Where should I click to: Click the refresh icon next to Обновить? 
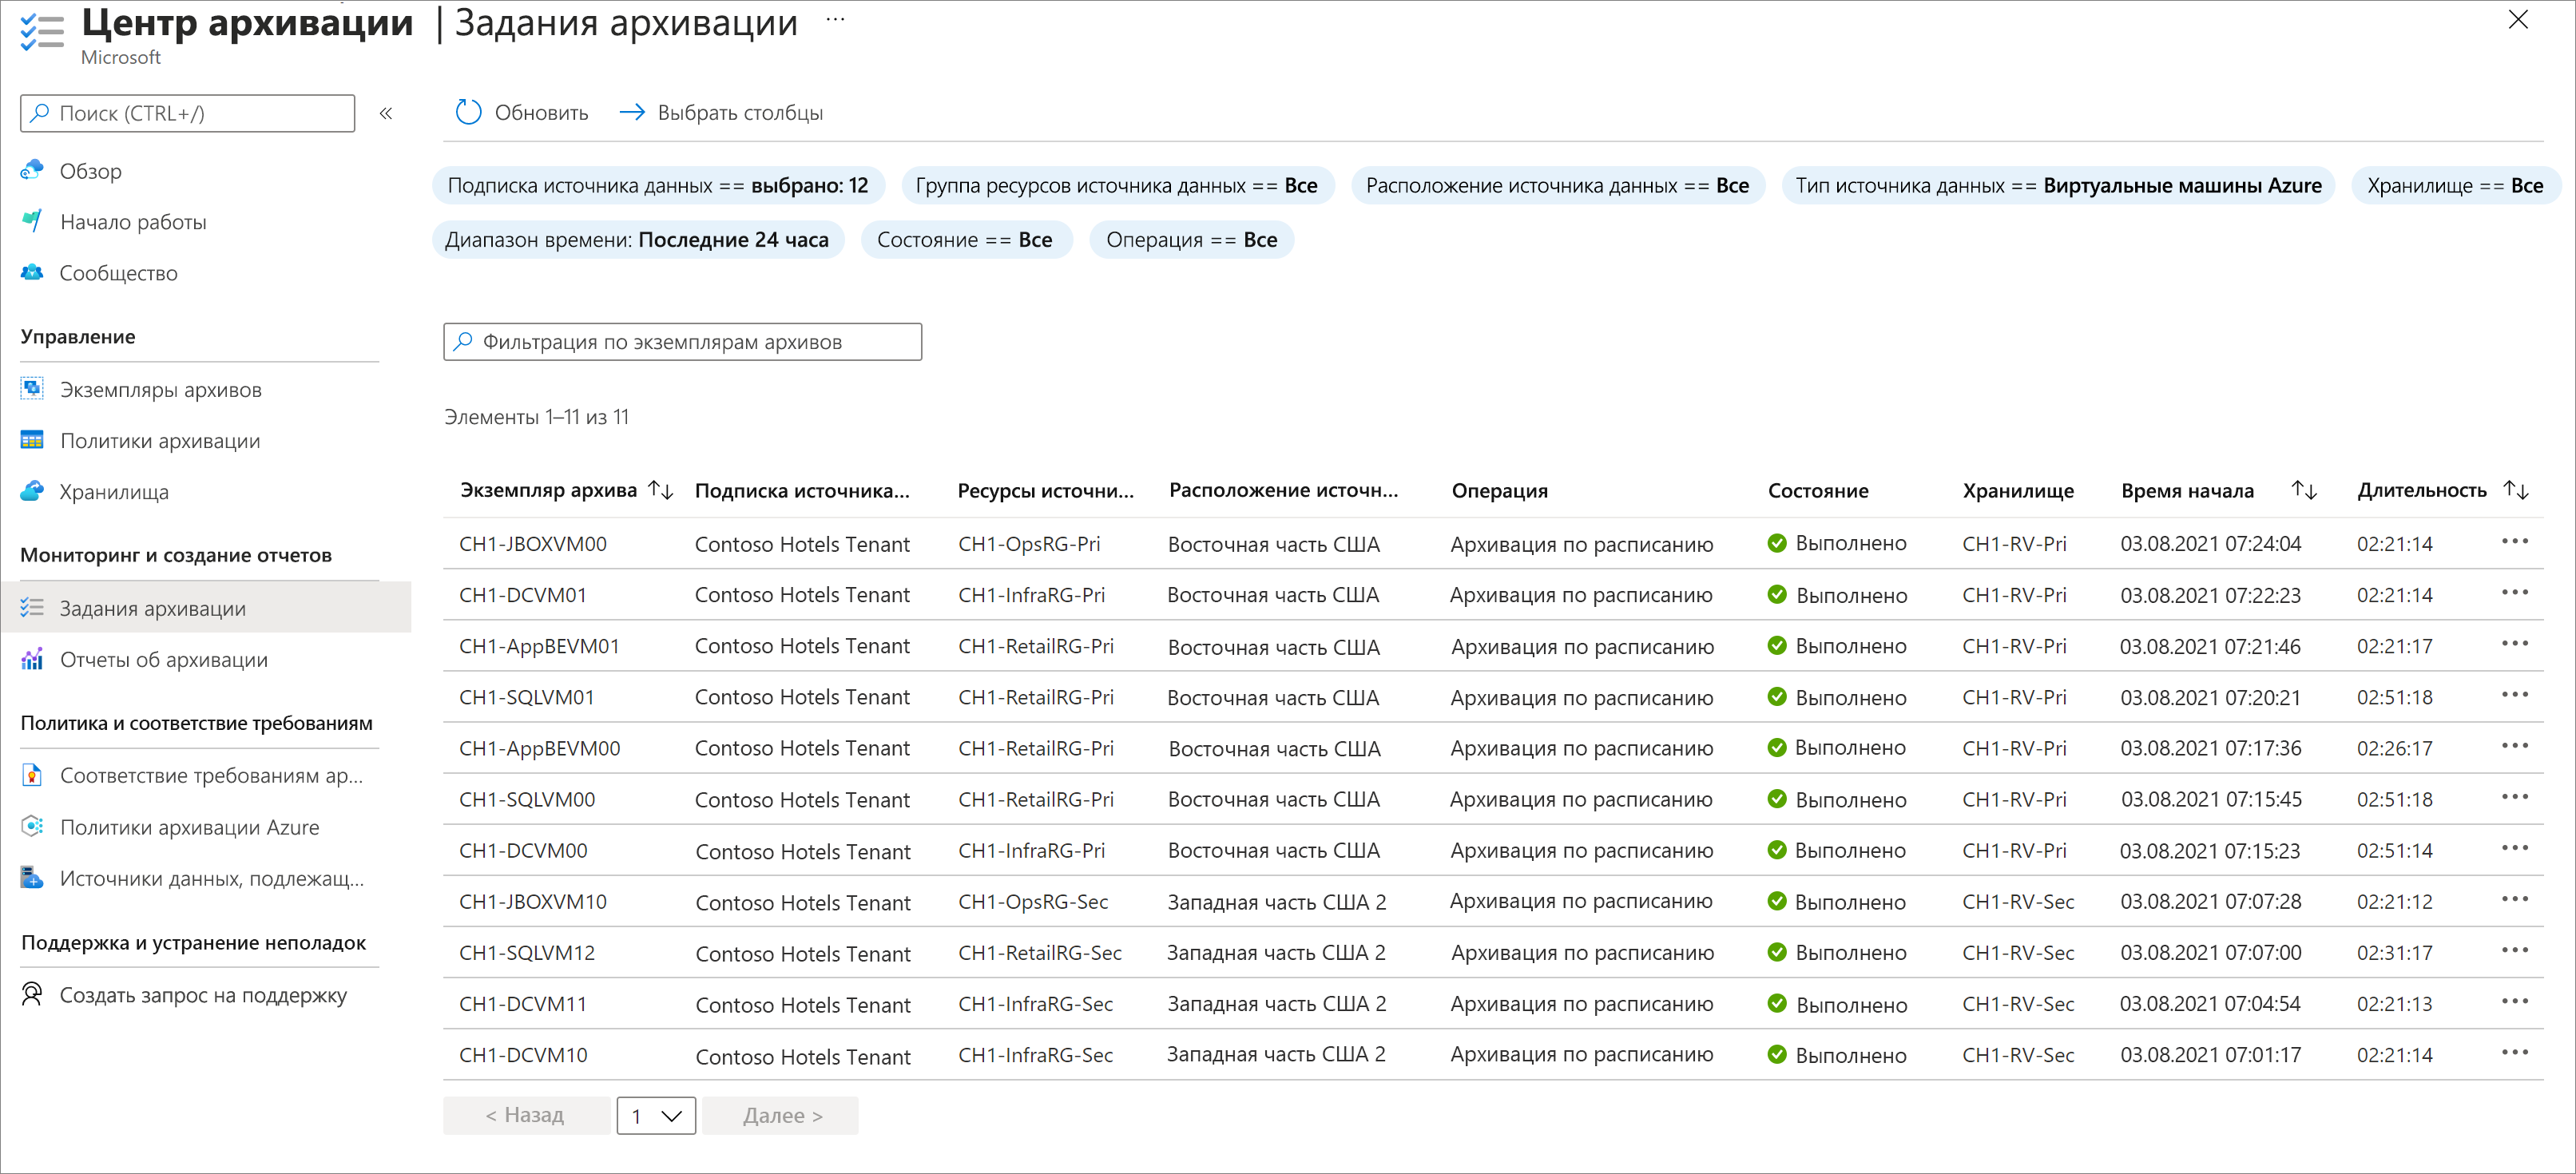click(x=468, y=112)
